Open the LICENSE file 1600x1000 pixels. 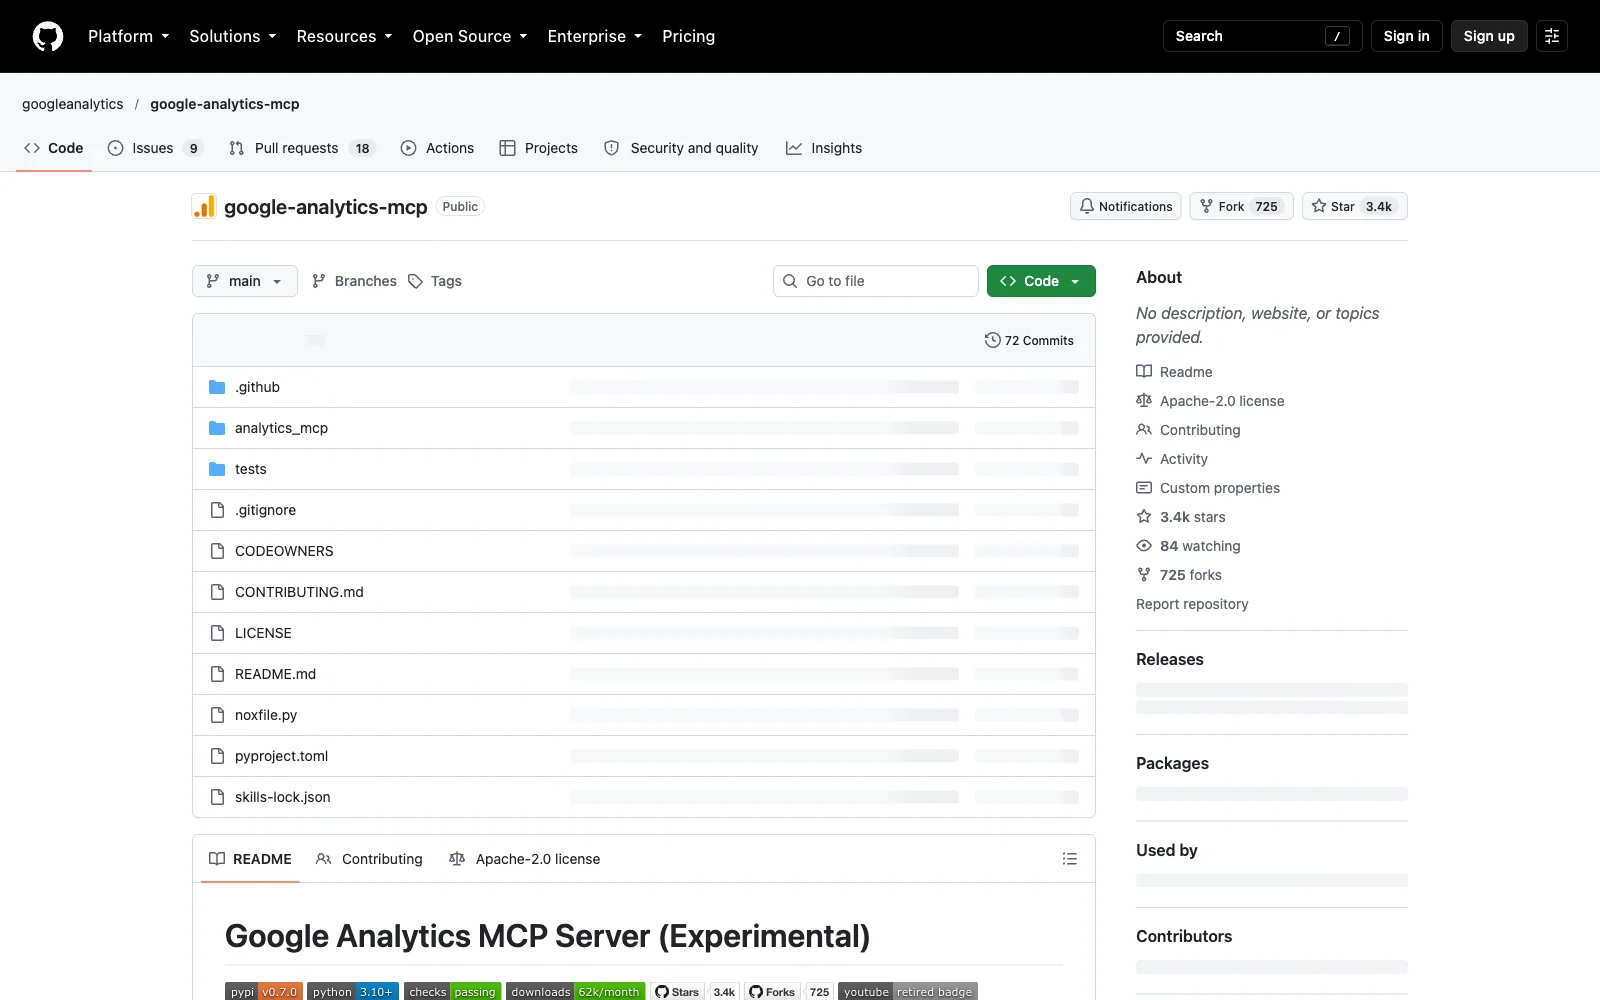click(x=263, y=633)
